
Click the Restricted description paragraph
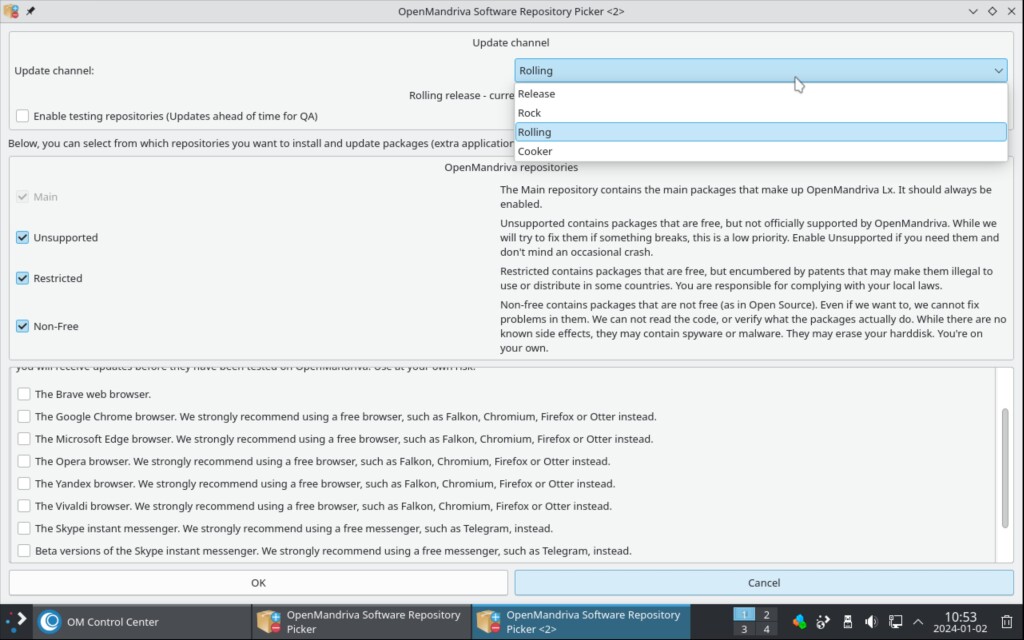746,278
